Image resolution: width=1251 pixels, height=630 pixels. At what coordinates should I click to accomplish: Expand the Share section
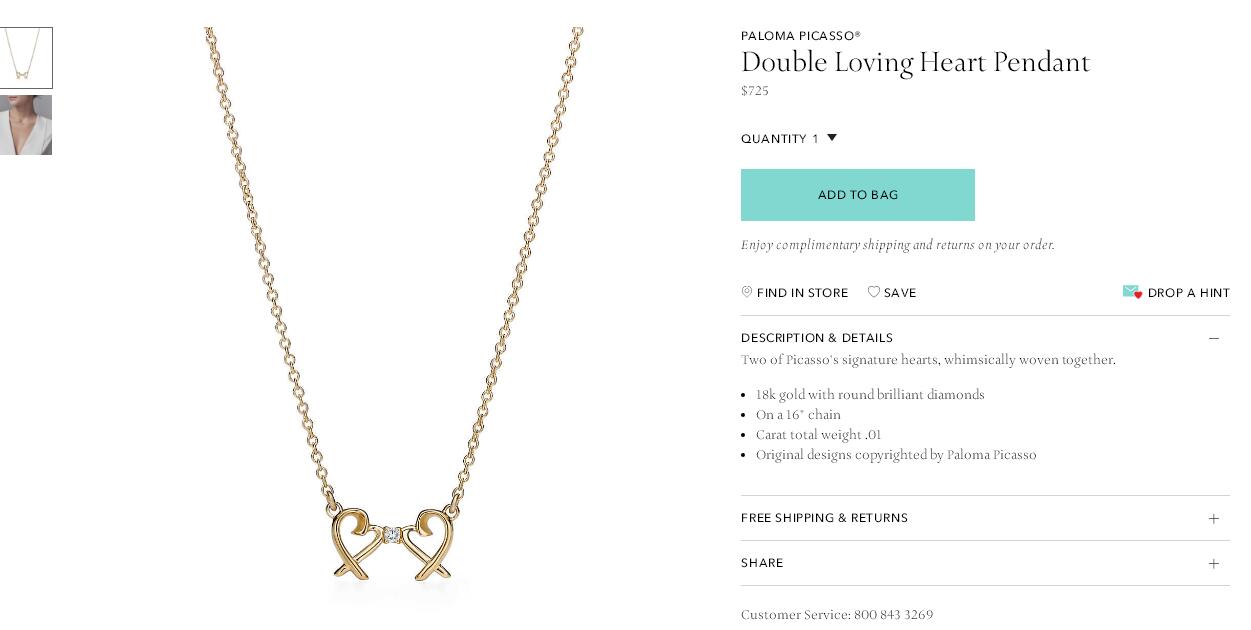pyautogui.click(x=985, y=563)
